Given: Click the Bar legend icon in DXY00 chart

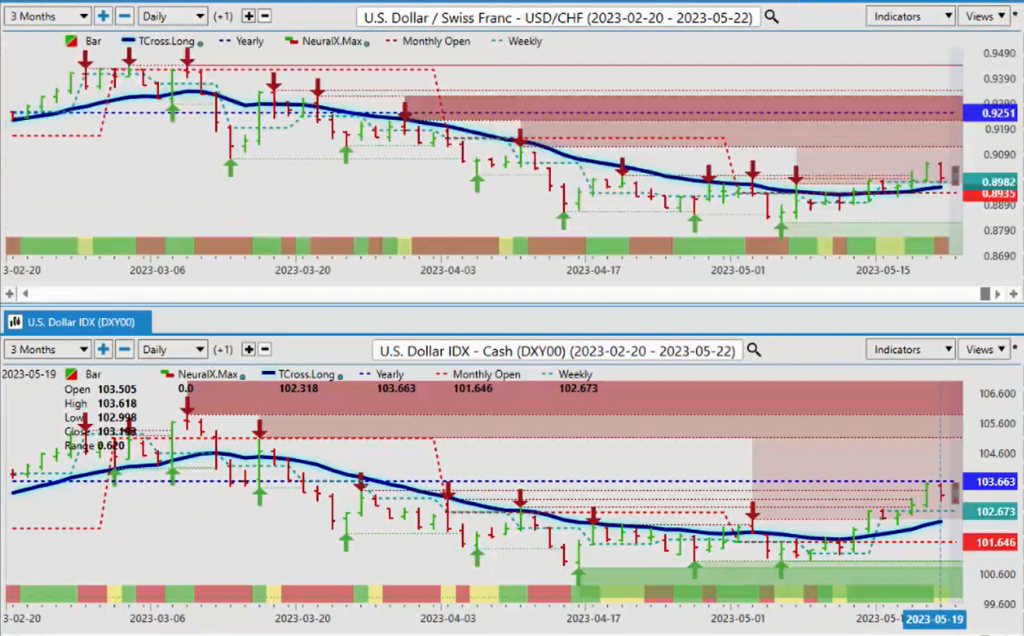Looking at the screenshot, I should coord(71,375).
